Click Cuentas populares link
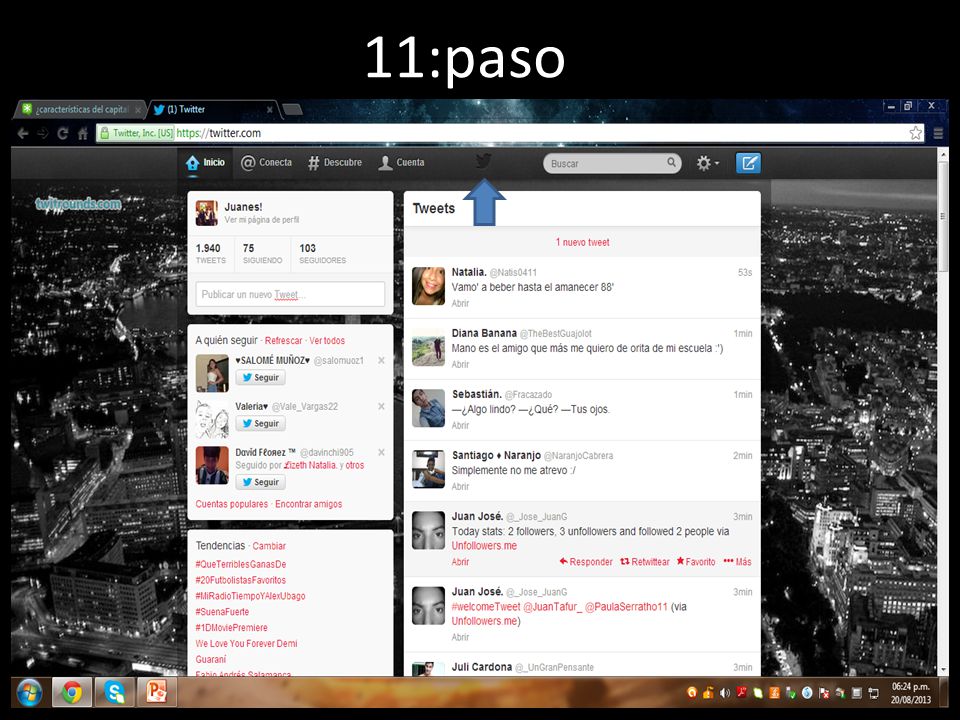The width and height of the screenshot is (960, 720). click(x=231, y=504)
